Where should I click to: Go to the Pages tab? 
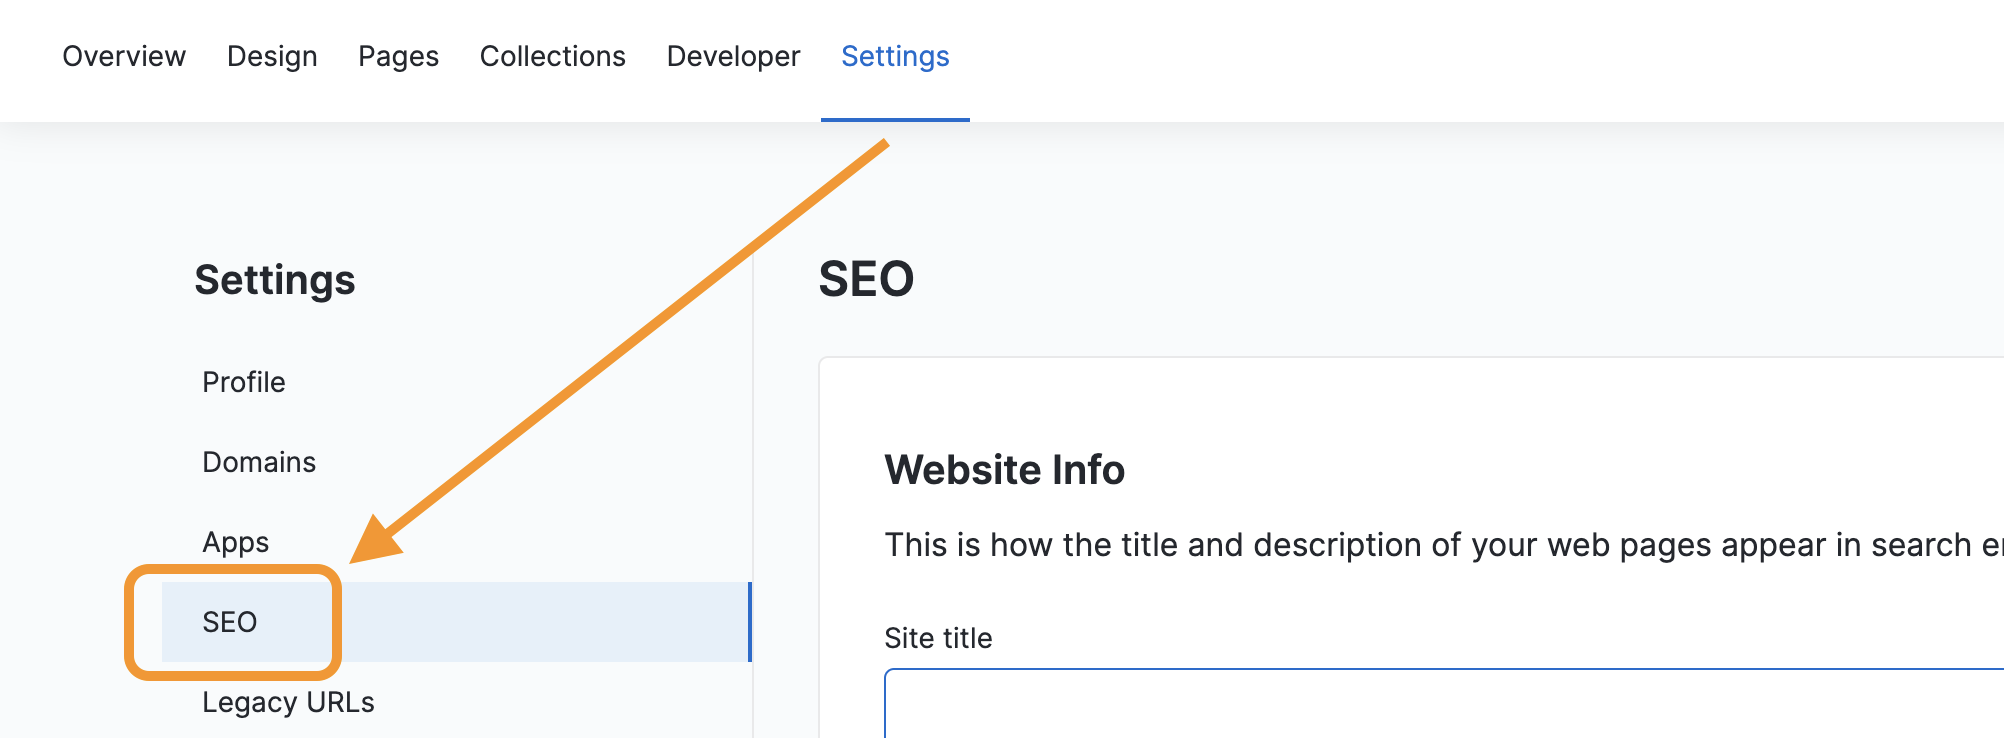point(398,57)
